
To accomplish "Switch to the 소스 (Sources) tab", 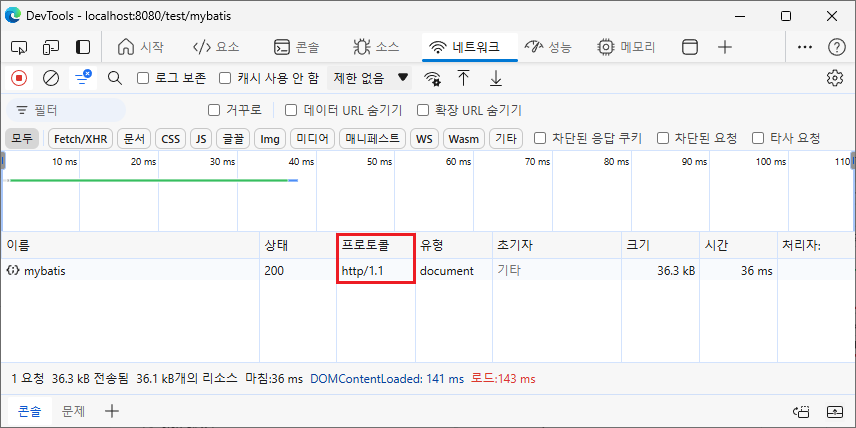I will (x=376, y=47).
